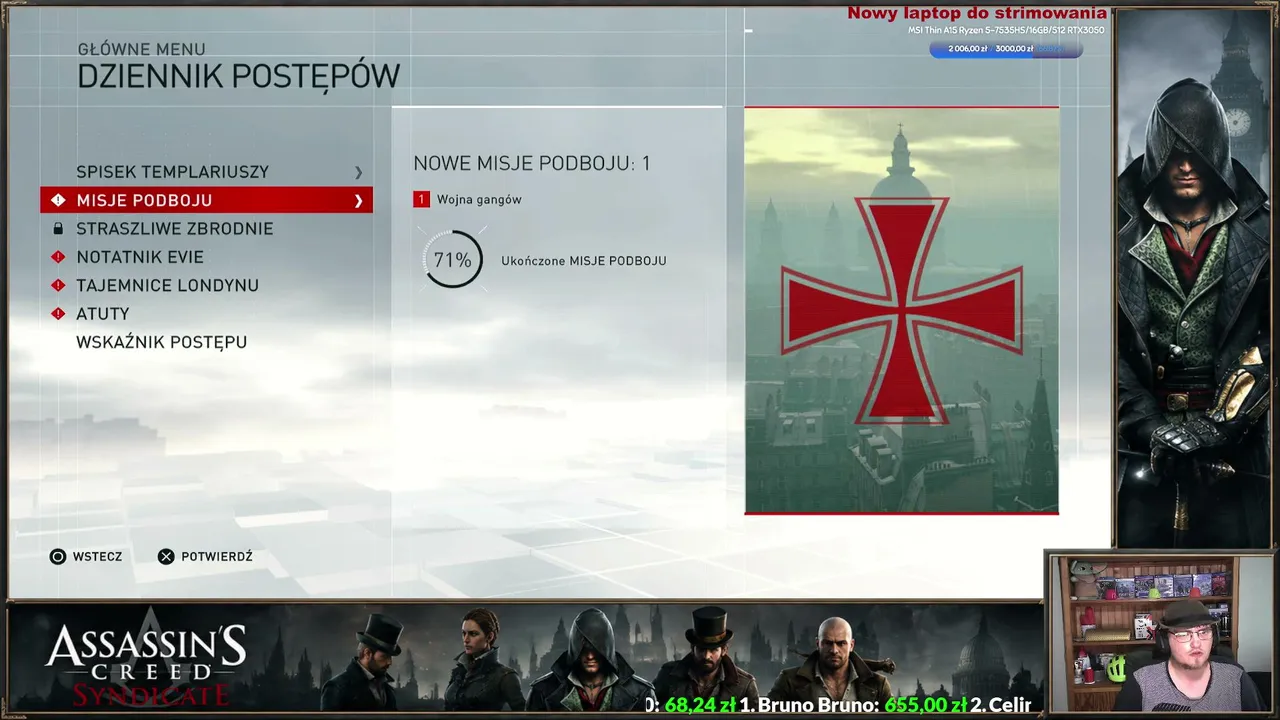This screenshot has height=720, width=1280.
Task: Click the 'GŁÓWNE MENU' breadcrumb text
Action: tap(141, 49)
